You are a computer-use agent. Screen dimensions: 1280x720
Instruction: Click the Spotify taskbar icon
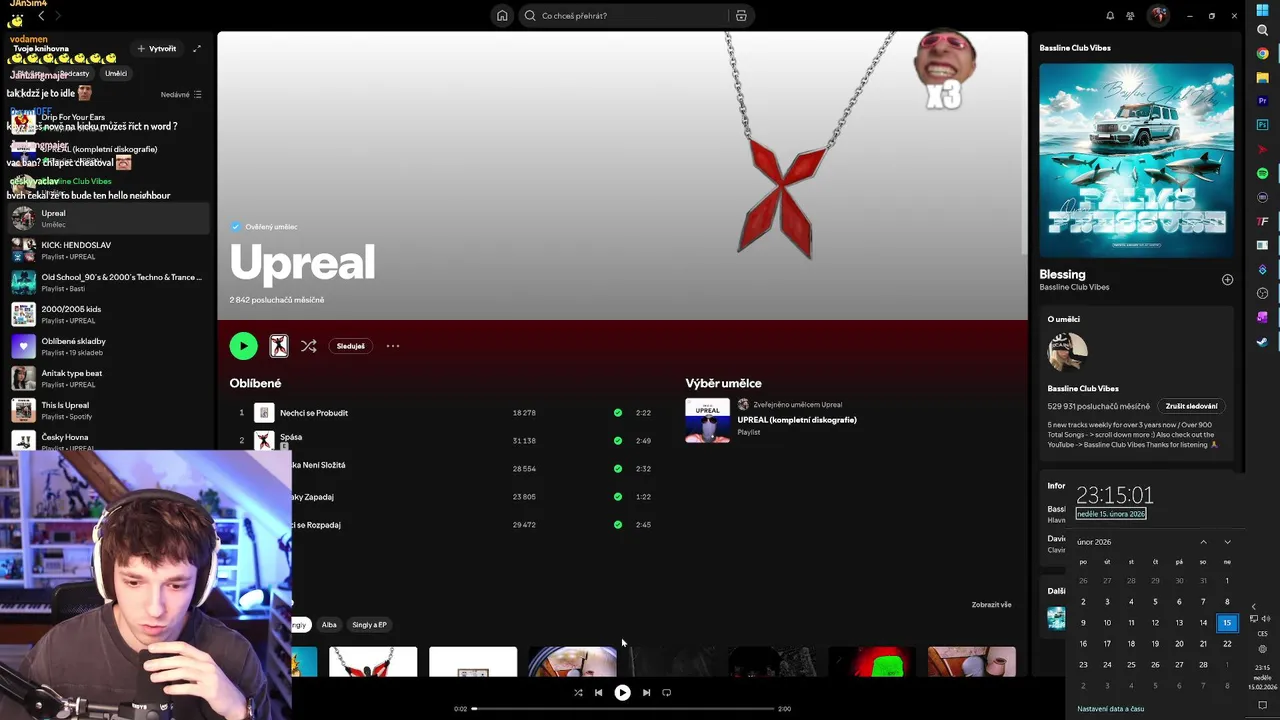pyautogui.click(x=1262, y=174)
